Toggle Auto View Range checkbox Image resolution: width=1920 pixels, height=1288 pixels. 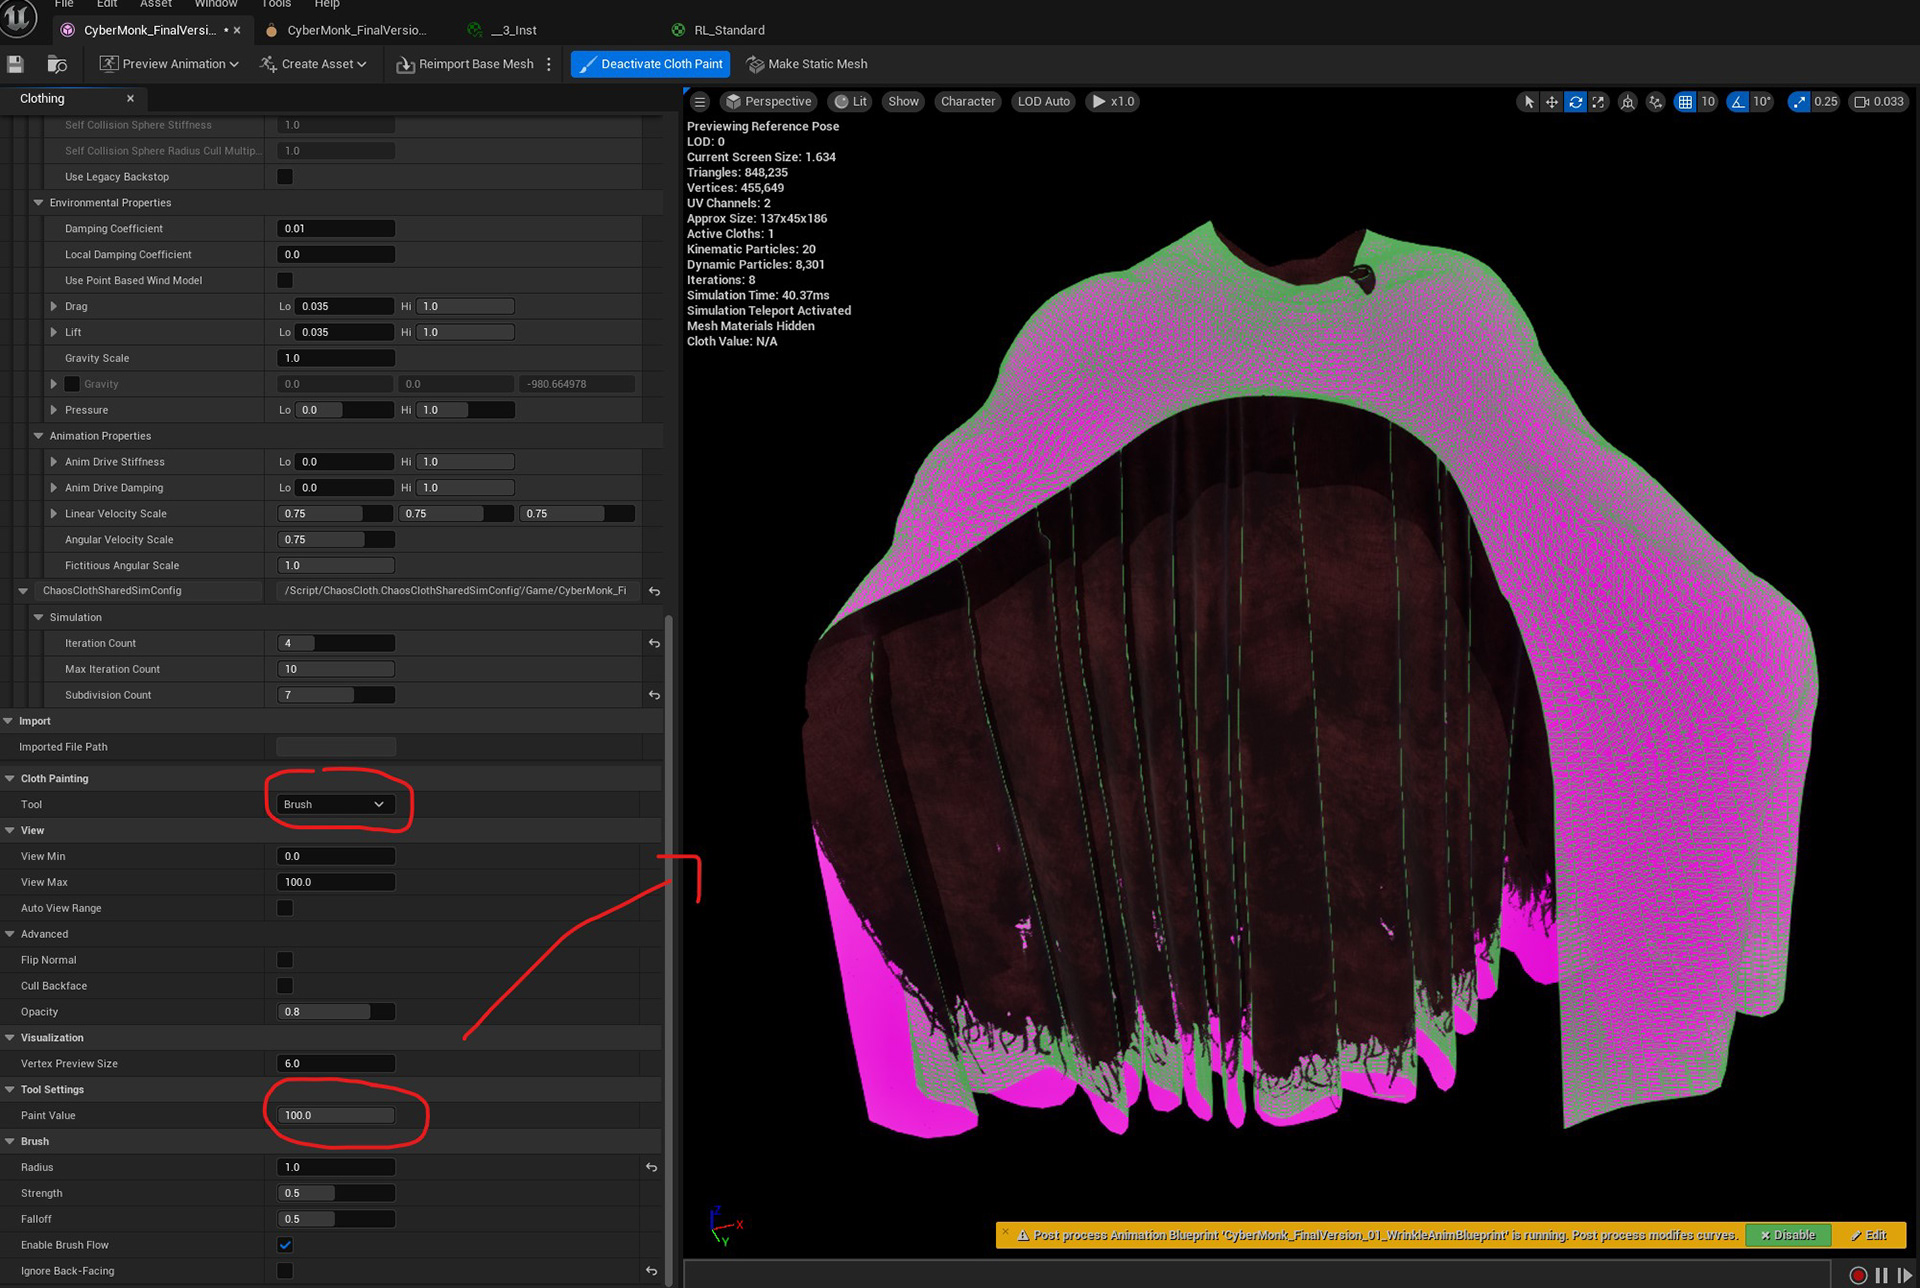(x=285, y=908)
